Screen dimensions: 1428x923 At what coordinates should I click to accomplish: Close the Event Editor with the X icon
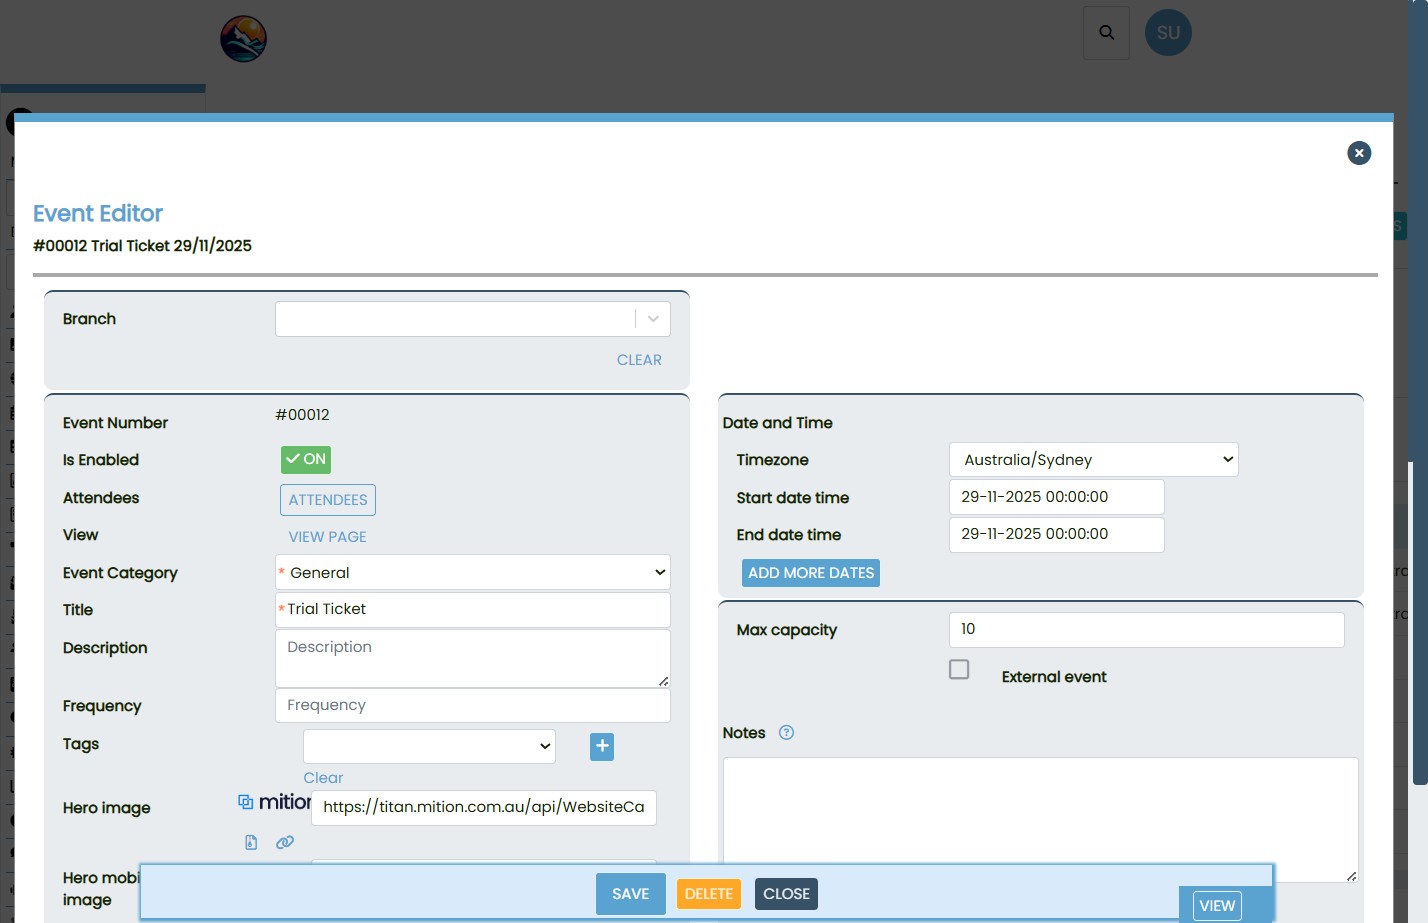click(1358, 153)
